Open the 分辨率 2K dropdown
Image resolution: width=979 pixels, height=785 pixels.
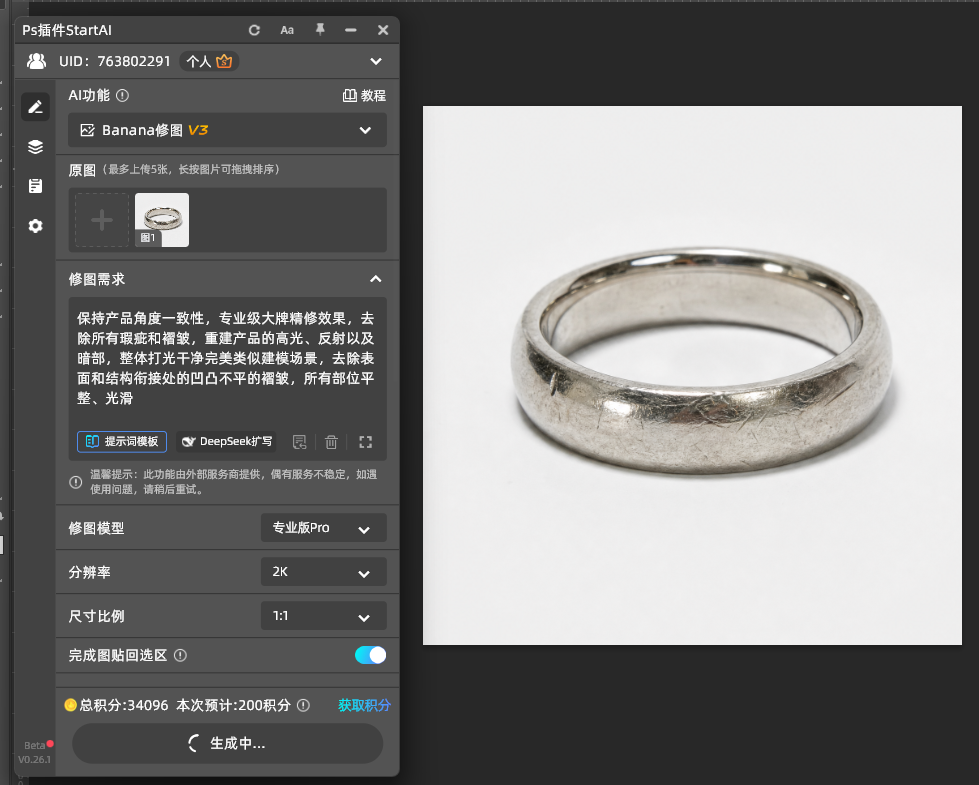323,571
